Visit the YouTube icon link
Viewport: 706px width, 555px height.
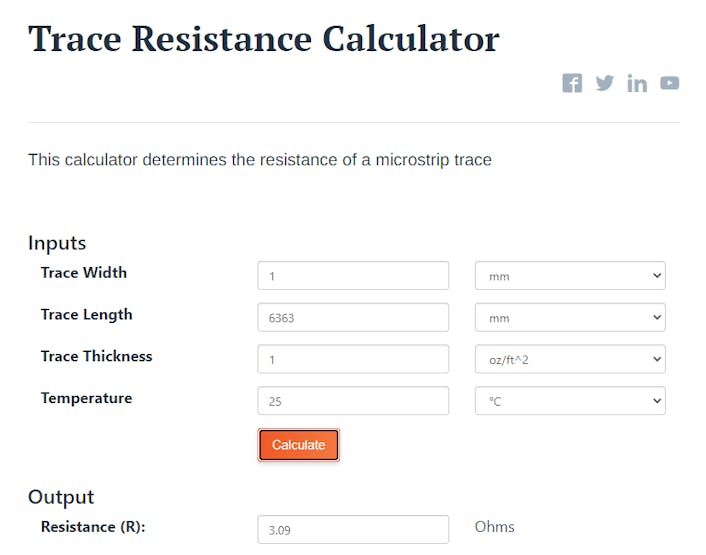669,83
